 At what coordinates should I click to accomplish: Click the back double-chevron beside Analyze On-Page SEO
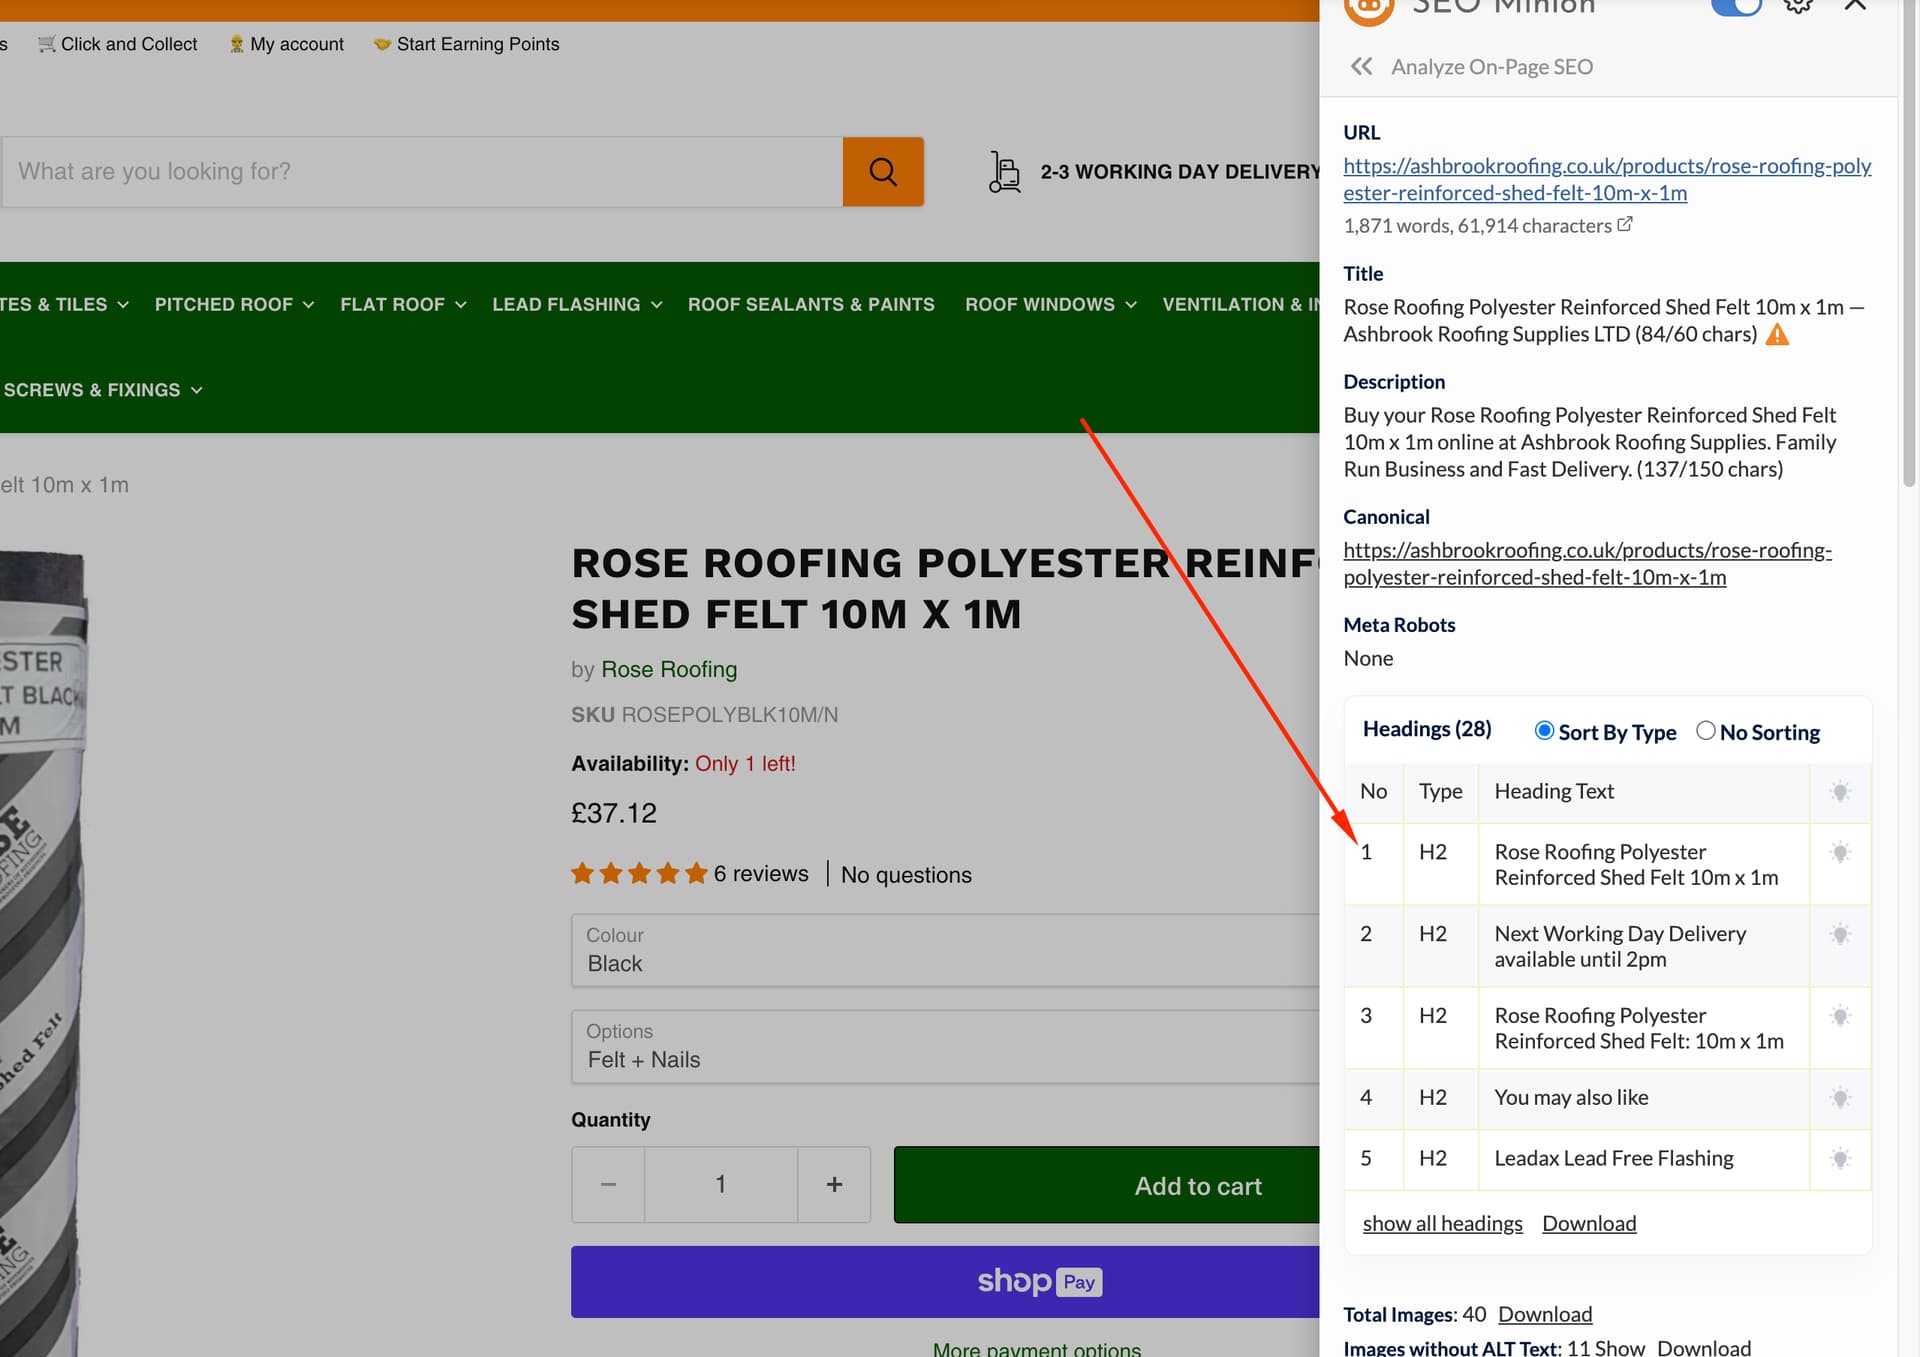coord(1361,67)
